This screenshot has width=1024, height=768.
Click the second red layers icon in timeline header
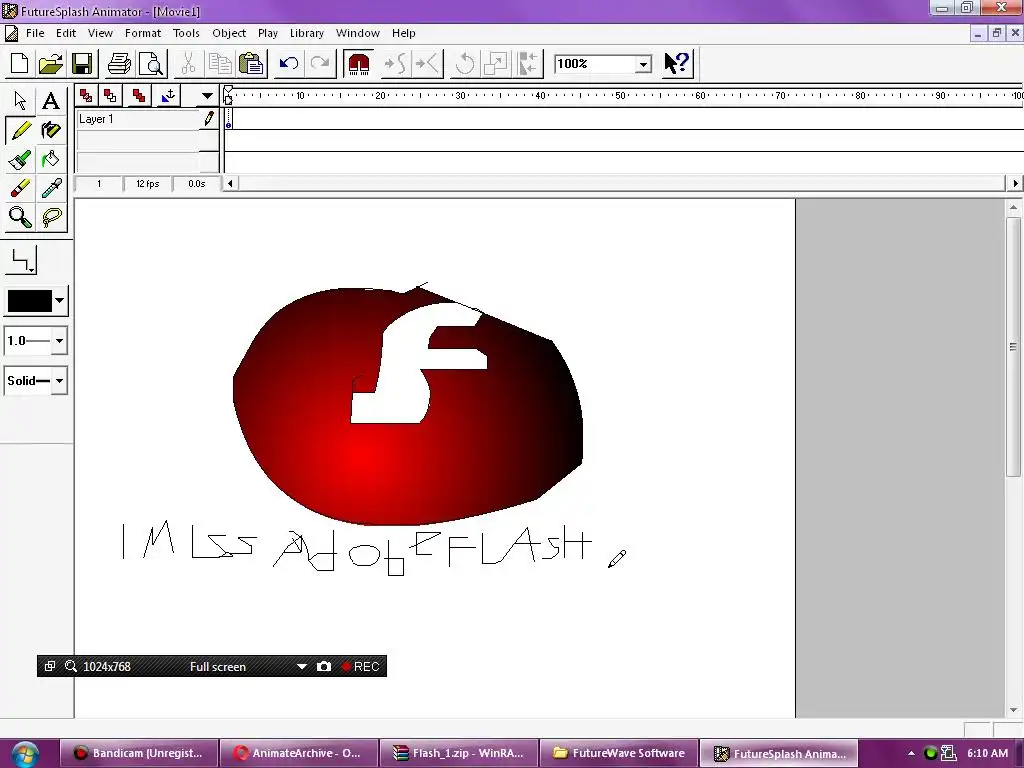pos(110,96)
